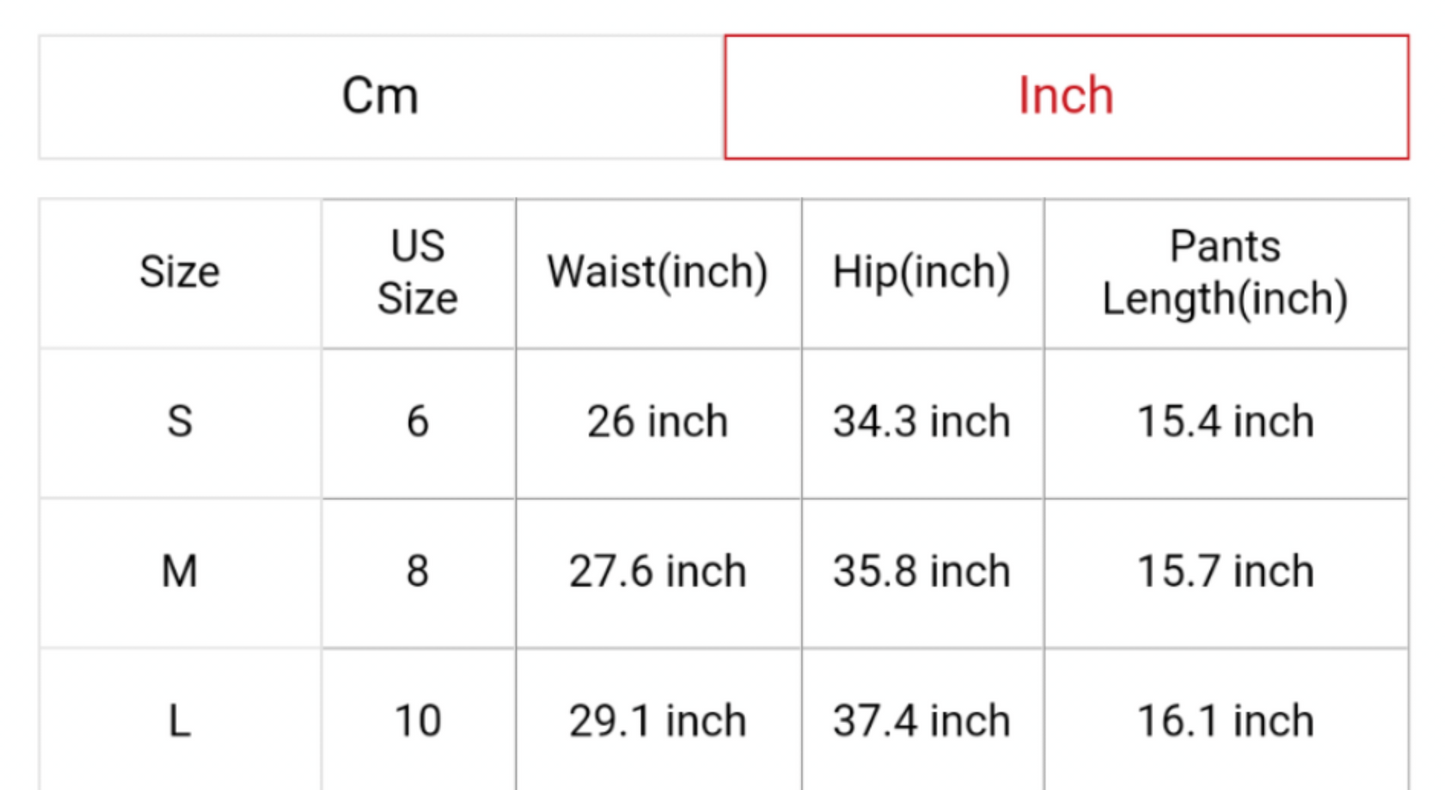Click the US Size column header

(417, 272)
